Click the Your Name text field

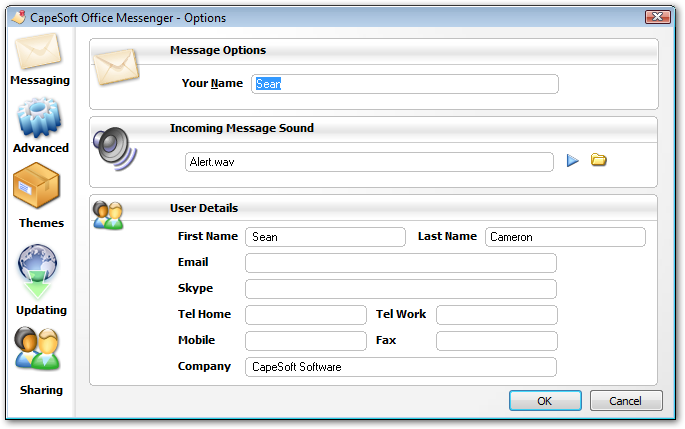[404, 84]
